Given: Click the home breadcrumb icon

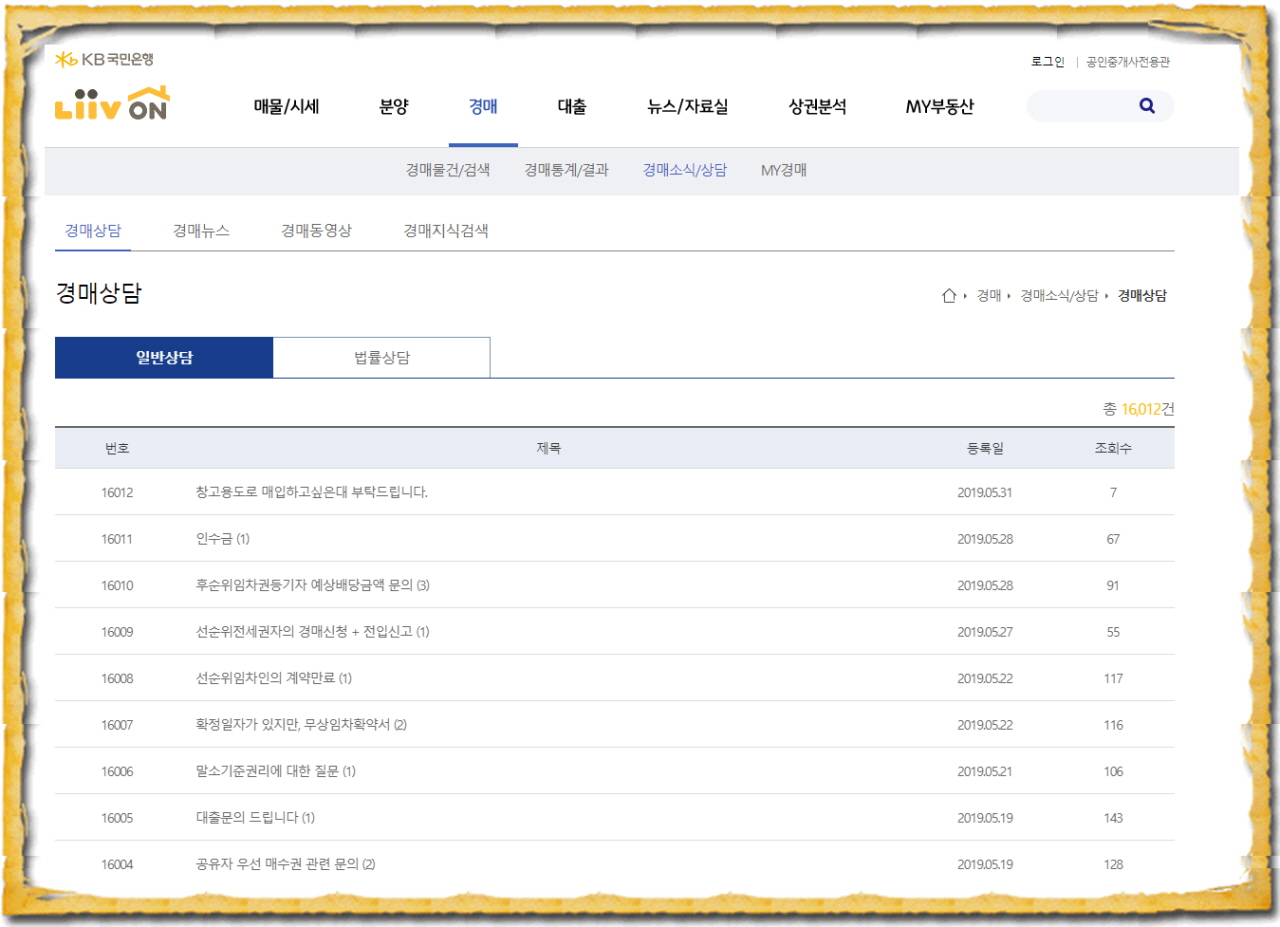Looking at the screenshot, I should [949, 295].
